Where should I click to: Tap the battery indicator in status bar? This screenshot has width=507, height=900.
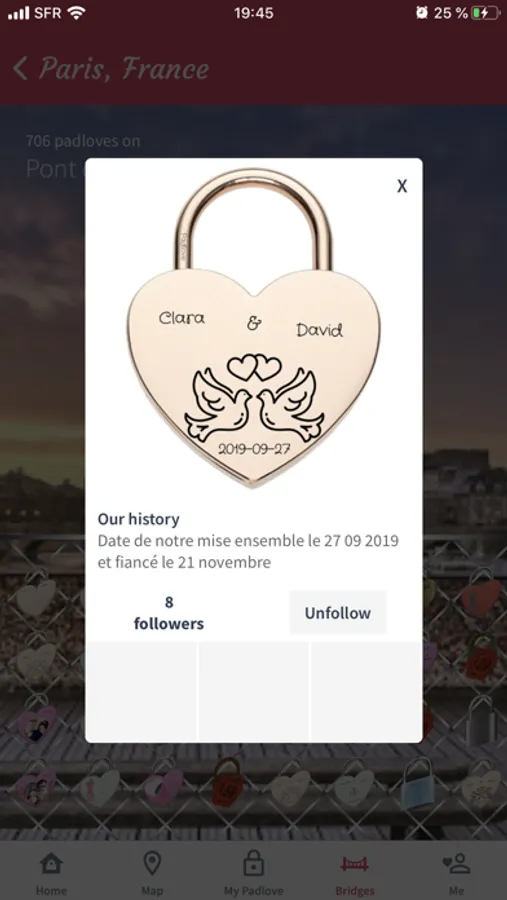point(485,13)
